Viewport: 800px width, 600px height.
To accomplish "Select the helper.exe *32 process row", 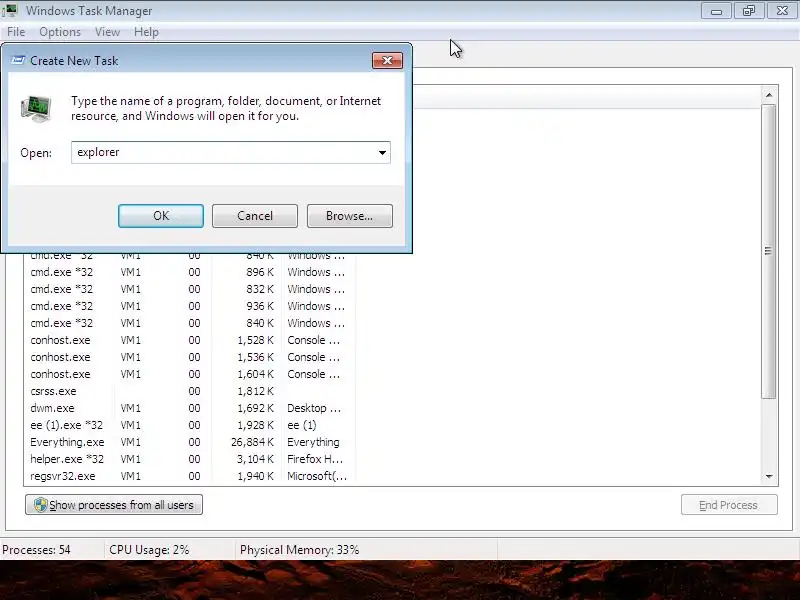I will tap(189, 459).
